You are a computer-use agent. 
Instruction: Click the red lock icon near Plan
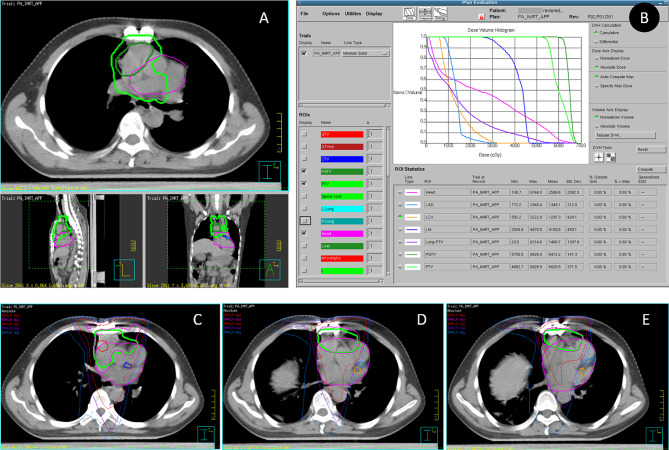pyautogui.click(x=482, y=17)
